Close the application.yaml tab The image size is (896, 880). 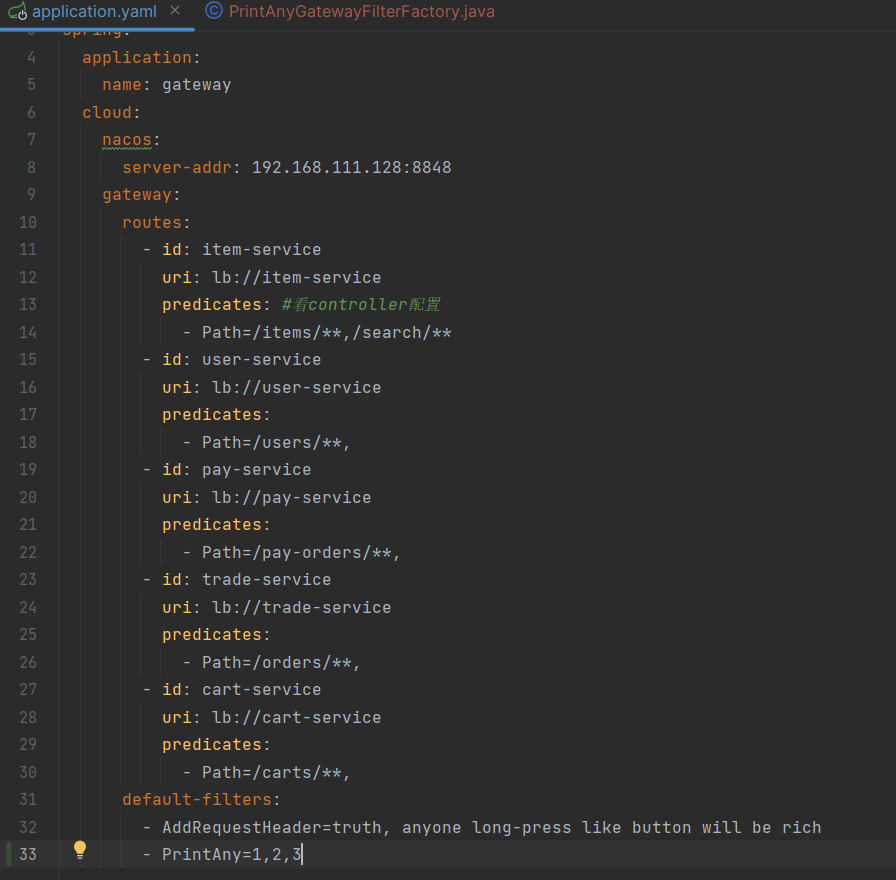pyautogui.click(x=175, y=11)
